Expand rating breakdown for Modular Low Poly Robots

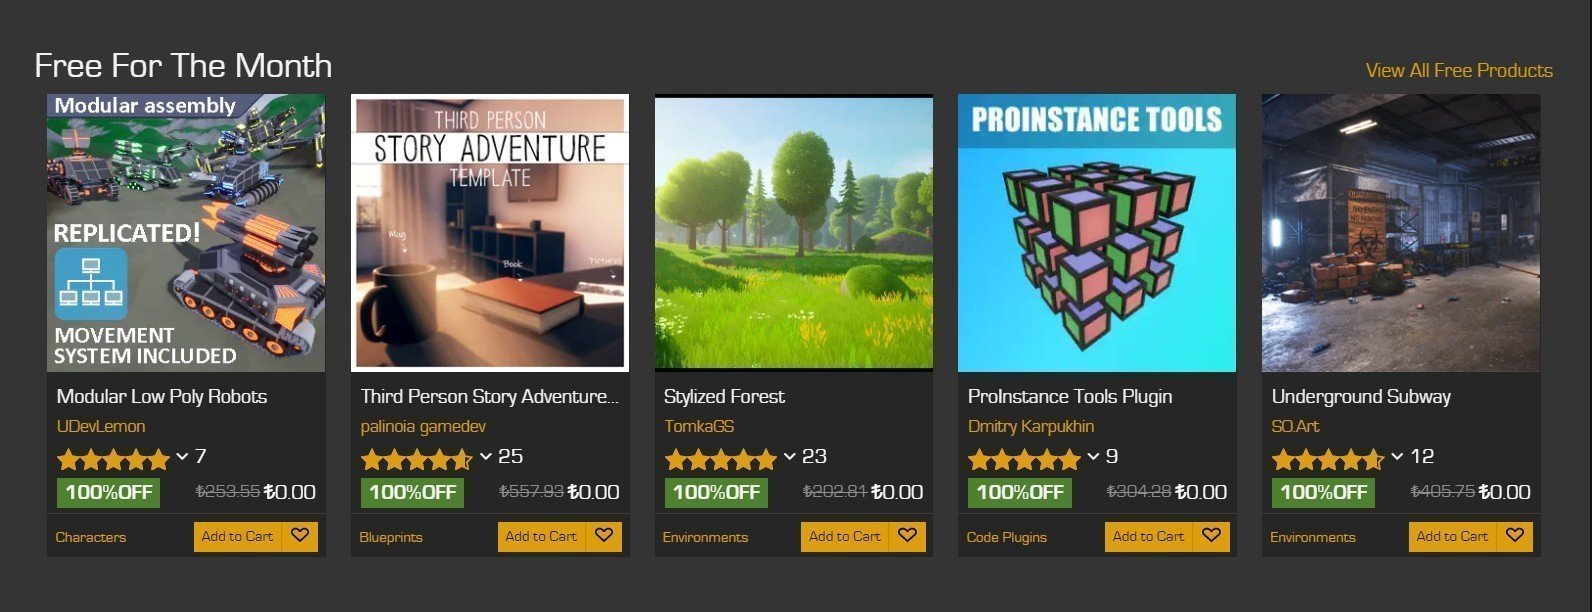tap(182, 457)
